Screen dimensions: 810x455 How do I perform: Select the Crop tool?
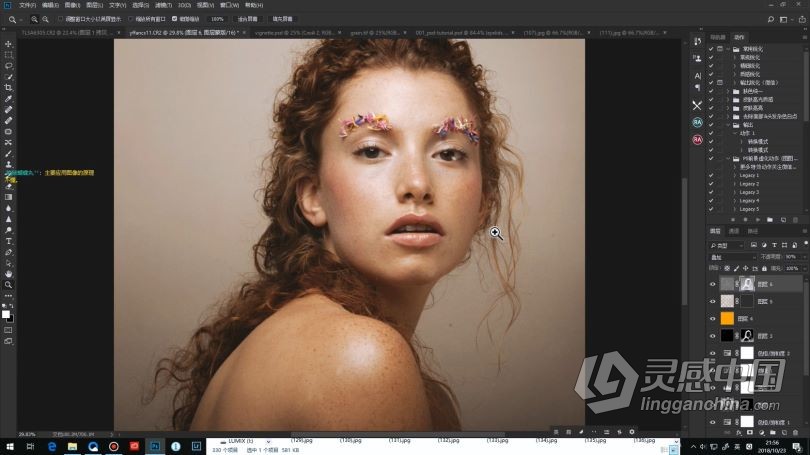pos(9,88)
